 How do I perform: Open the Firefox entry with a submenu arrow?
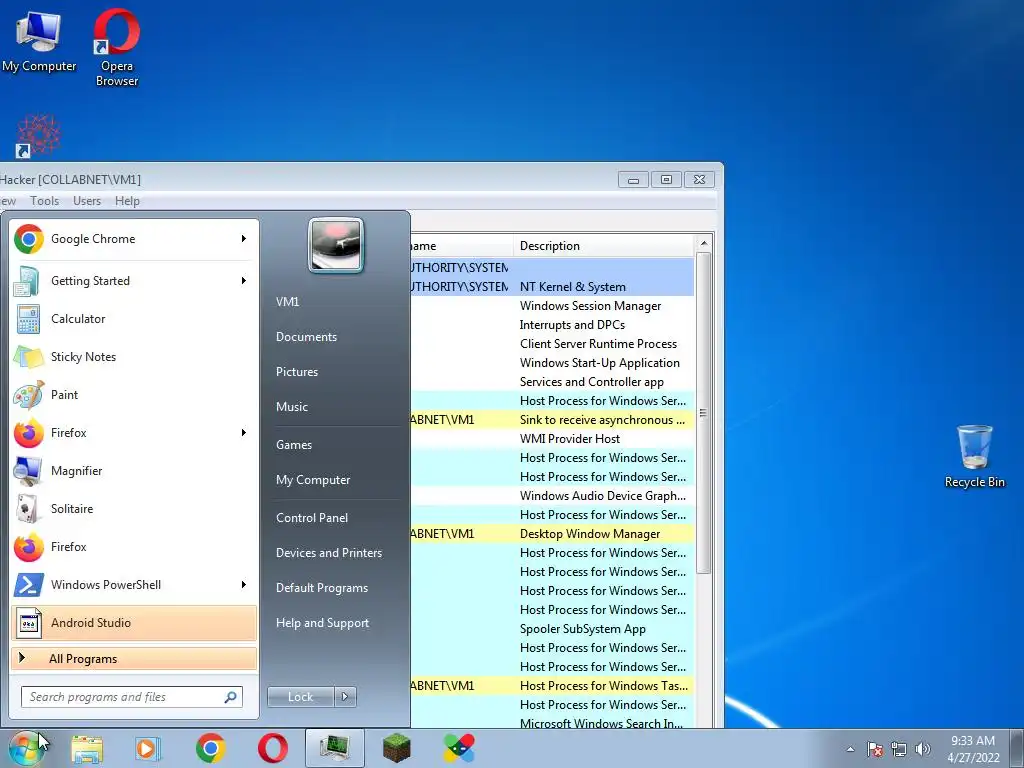[x=134, y=432]
